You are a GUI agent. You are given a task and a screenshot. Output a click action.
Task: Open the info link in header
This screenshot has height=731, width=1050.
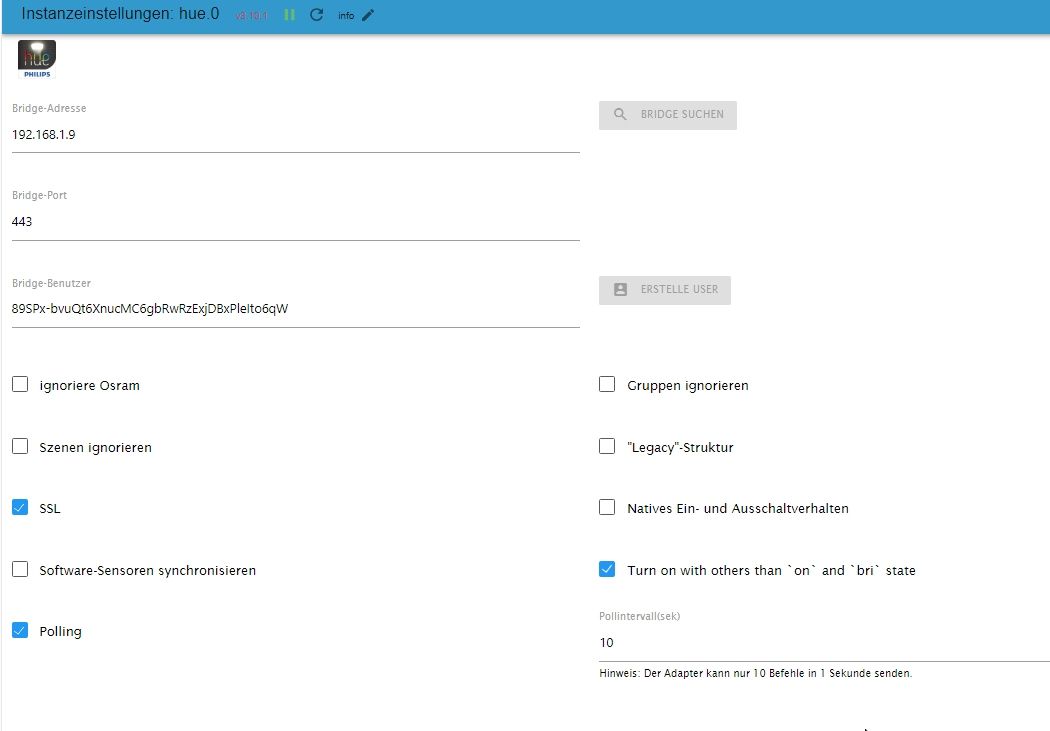(346, 15)
